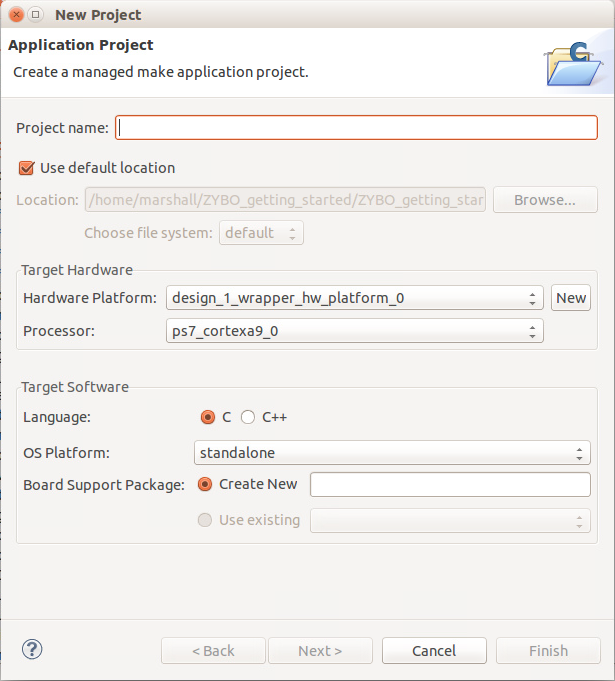Viewport: 615px width, 681px height.
Task: Open the Processor dropdown ps7_cortexa9_0
Action: point(354,331)
